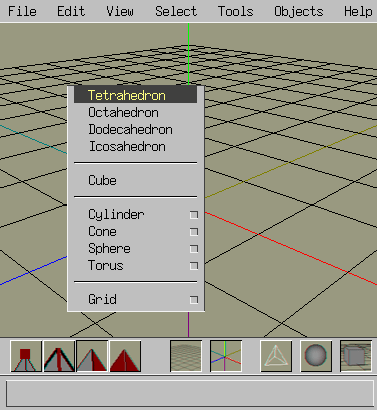Switch to body selection mode icon

125,356
